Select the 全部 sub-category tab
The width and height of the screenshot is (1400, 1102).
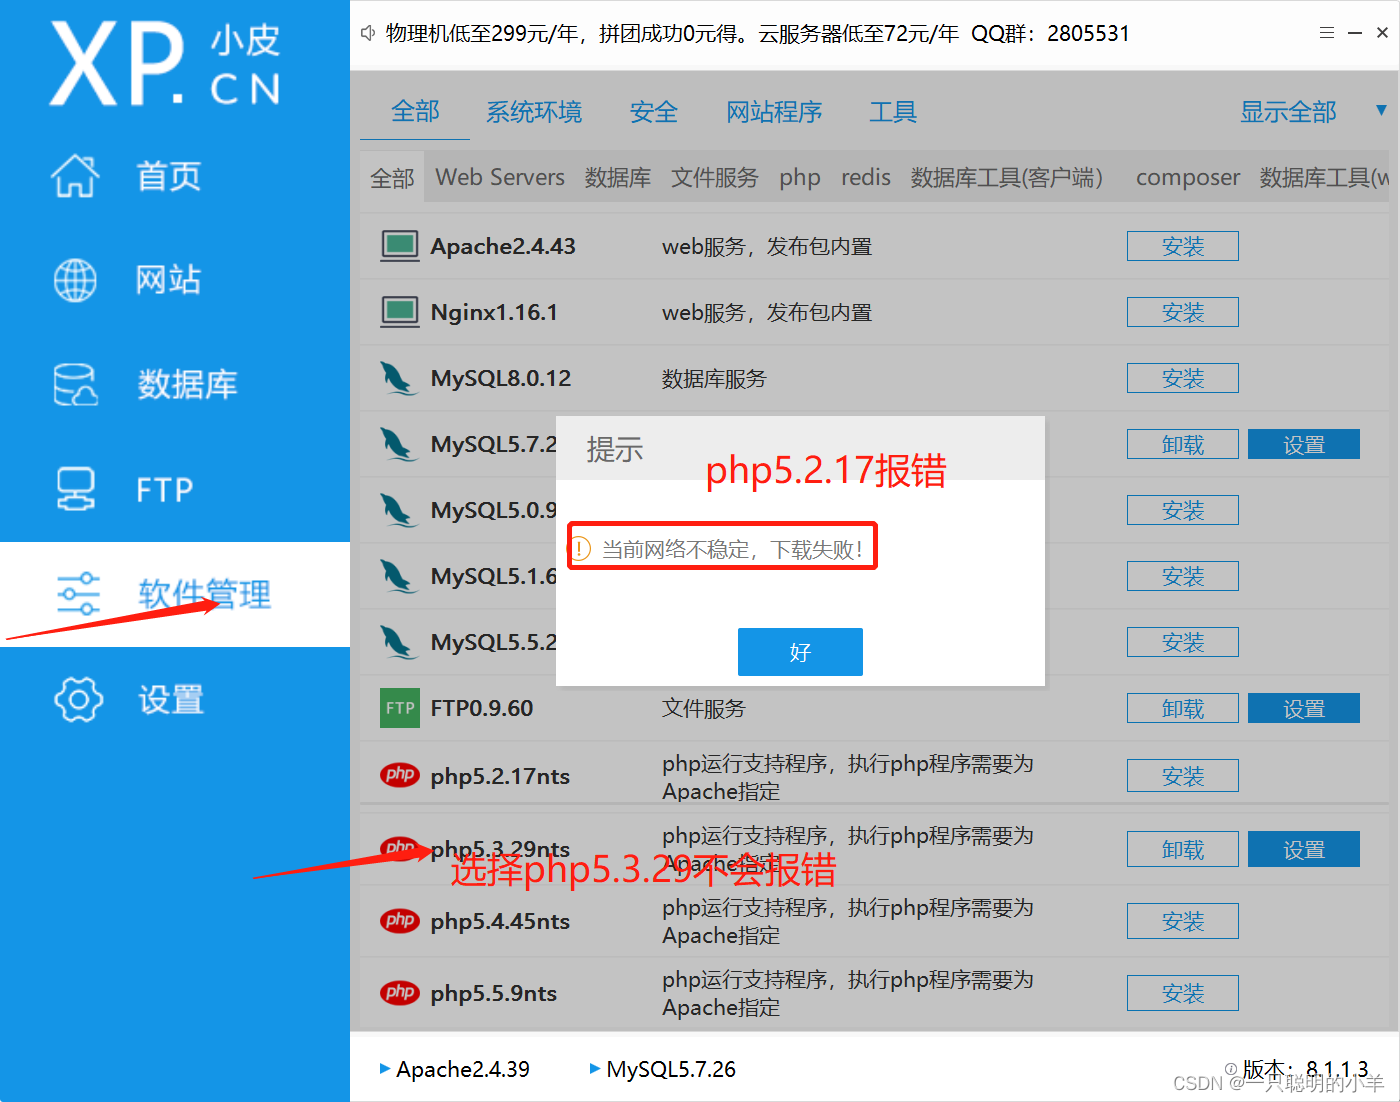(x=392, y=178)
